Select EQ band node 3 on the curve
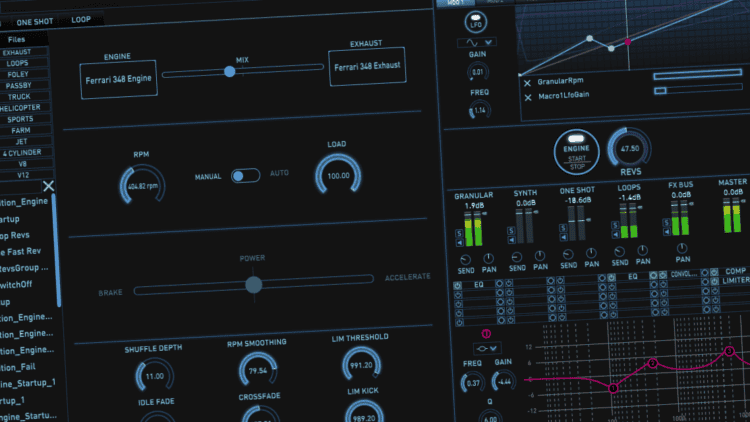This screenshot has width=750, height=422. (x=729, y=351)
